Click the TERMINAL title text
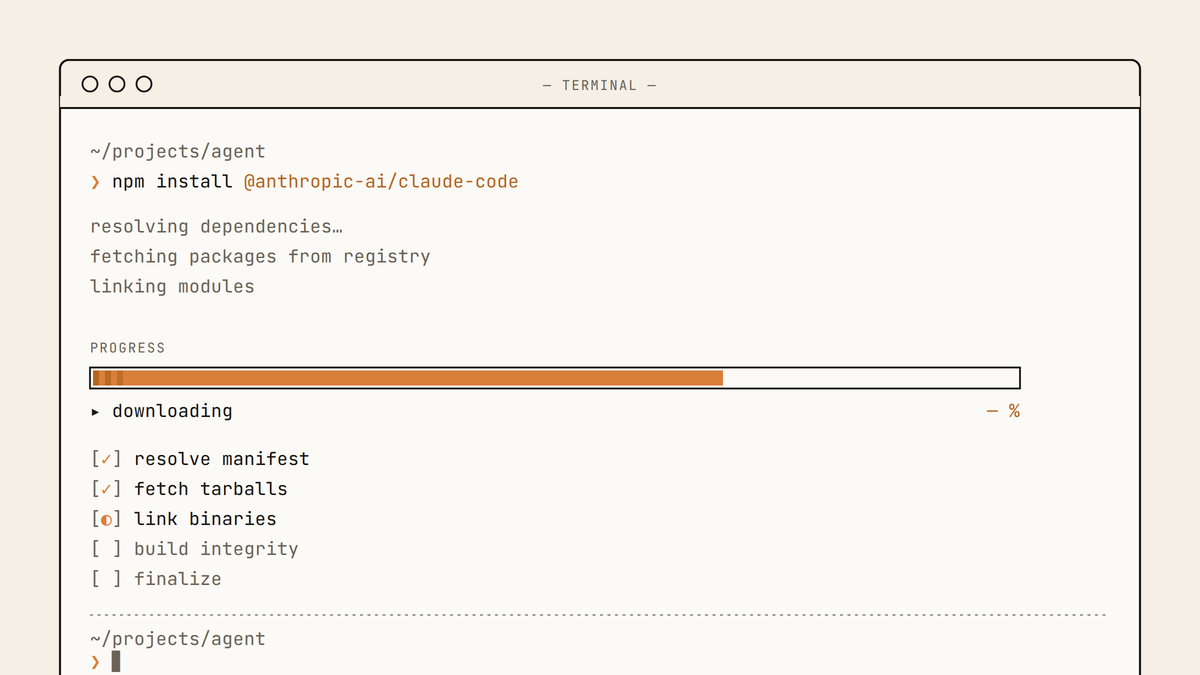 599,85
